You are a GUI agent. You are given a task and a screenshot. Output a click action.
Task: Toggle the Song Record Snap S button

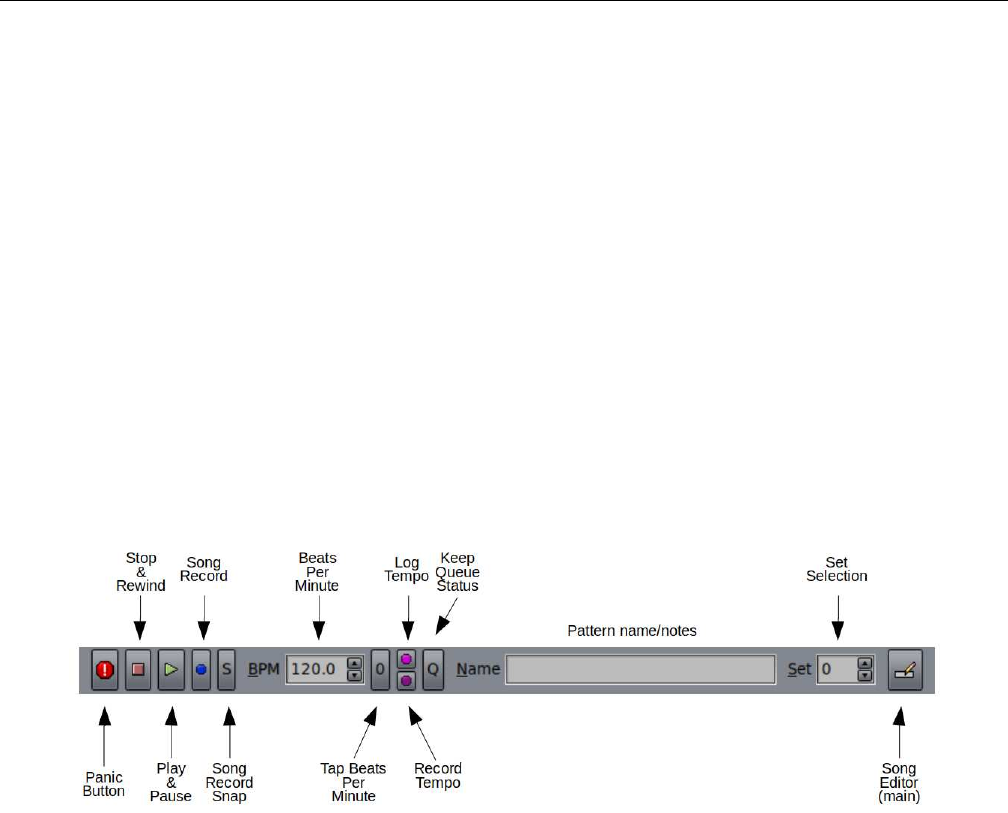226,670
